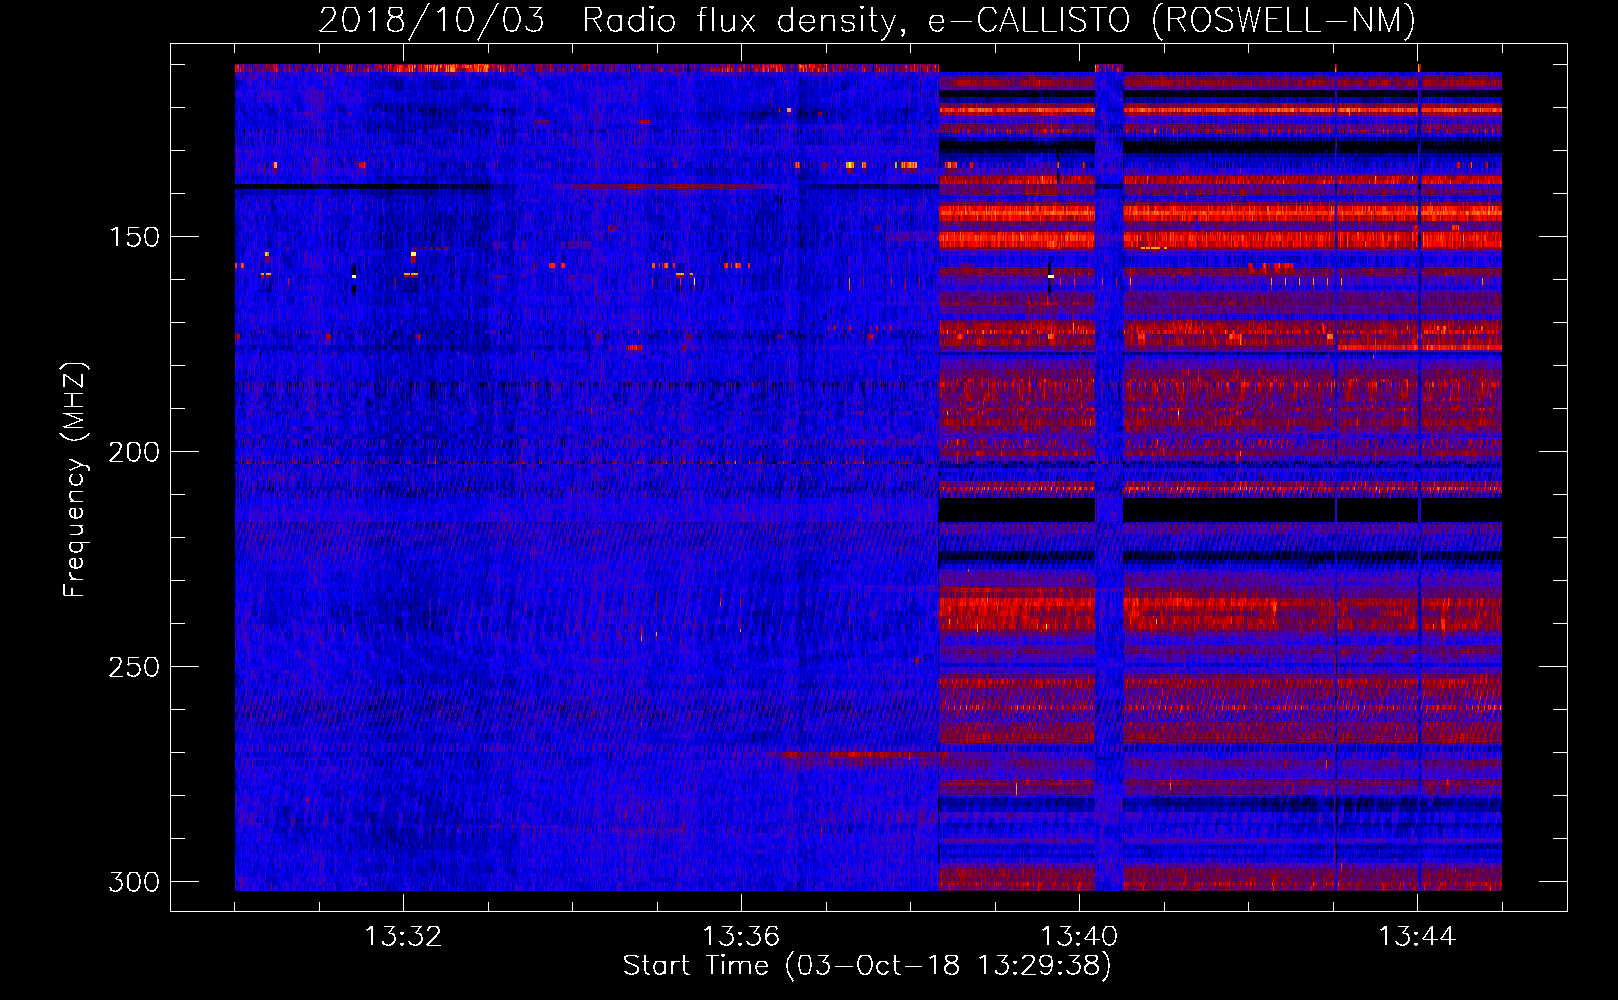The image size is (1618, 1000).
Task: Click the 13:44 time tick label
Action: click(1417, 937)
